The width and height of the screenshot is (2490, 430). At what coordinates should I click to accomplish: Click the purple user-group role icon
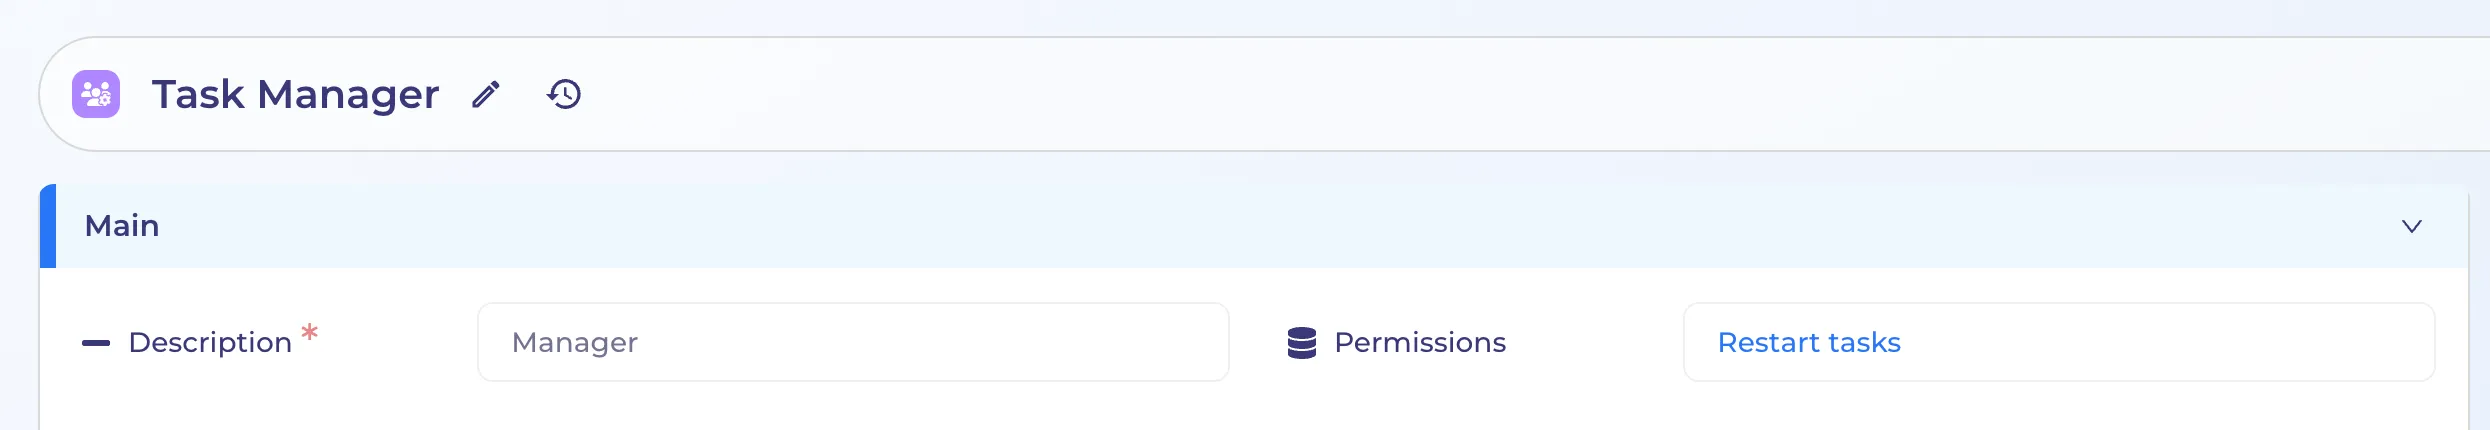(96, 95)
